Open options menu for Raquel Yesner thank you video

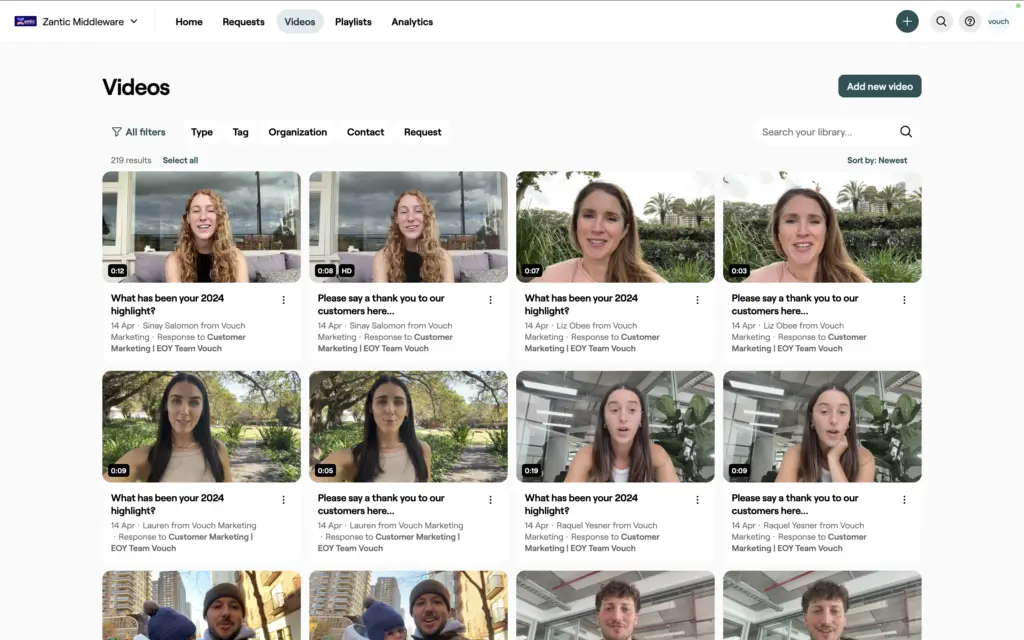[x=904, y=500]
